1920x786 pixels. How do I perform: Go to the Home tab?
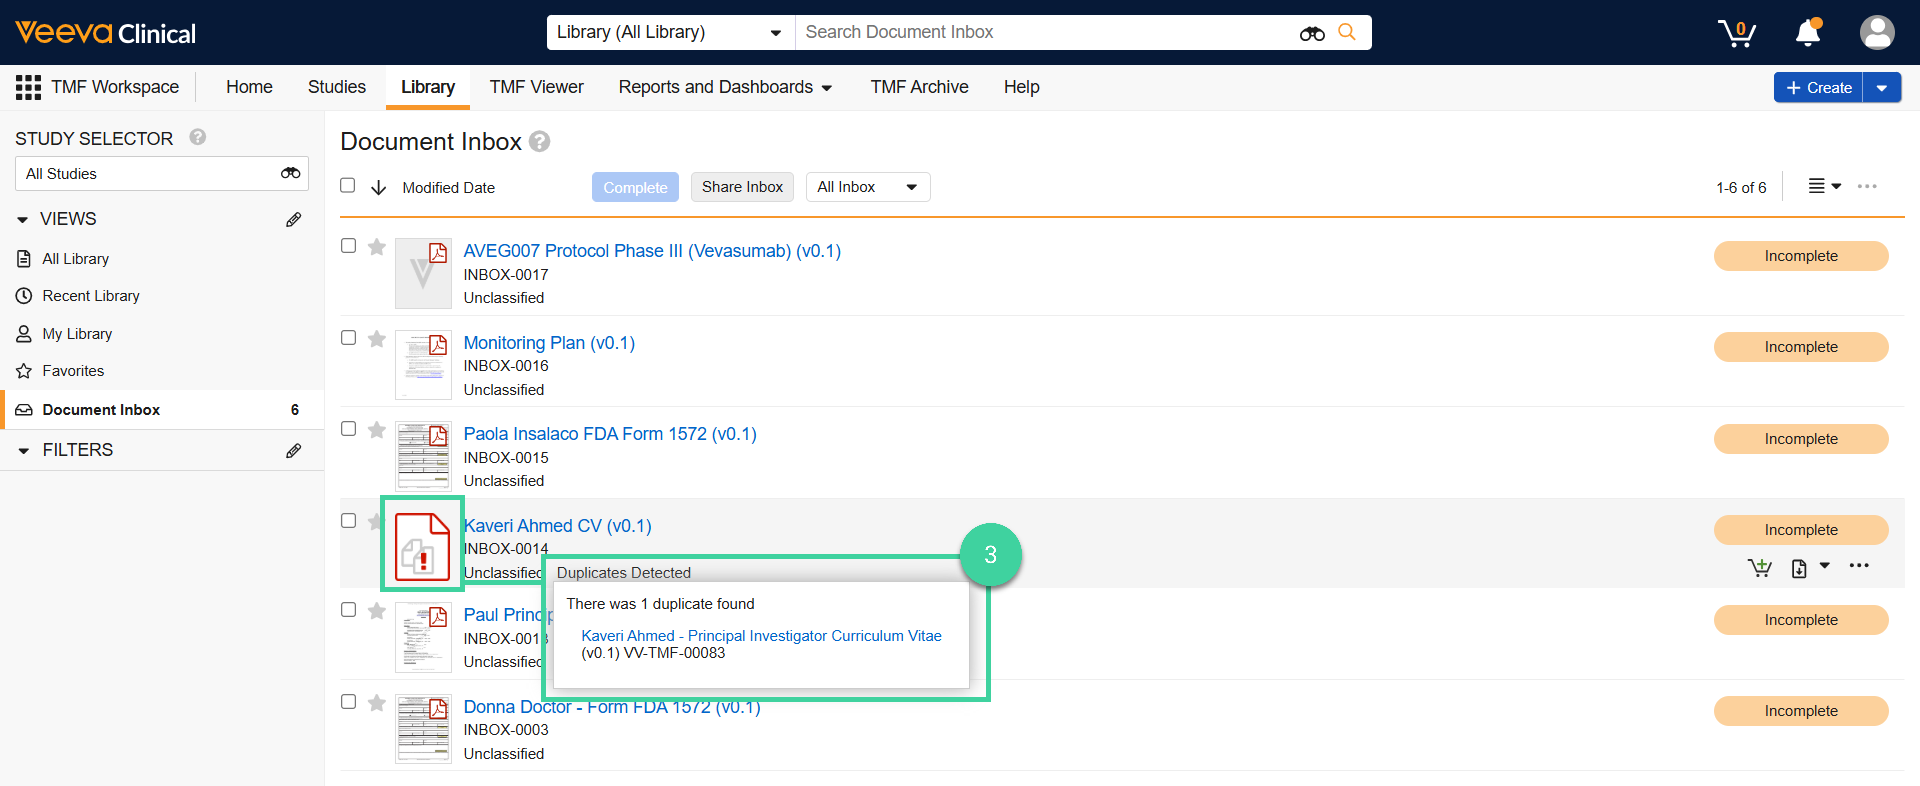coord(249,87)
